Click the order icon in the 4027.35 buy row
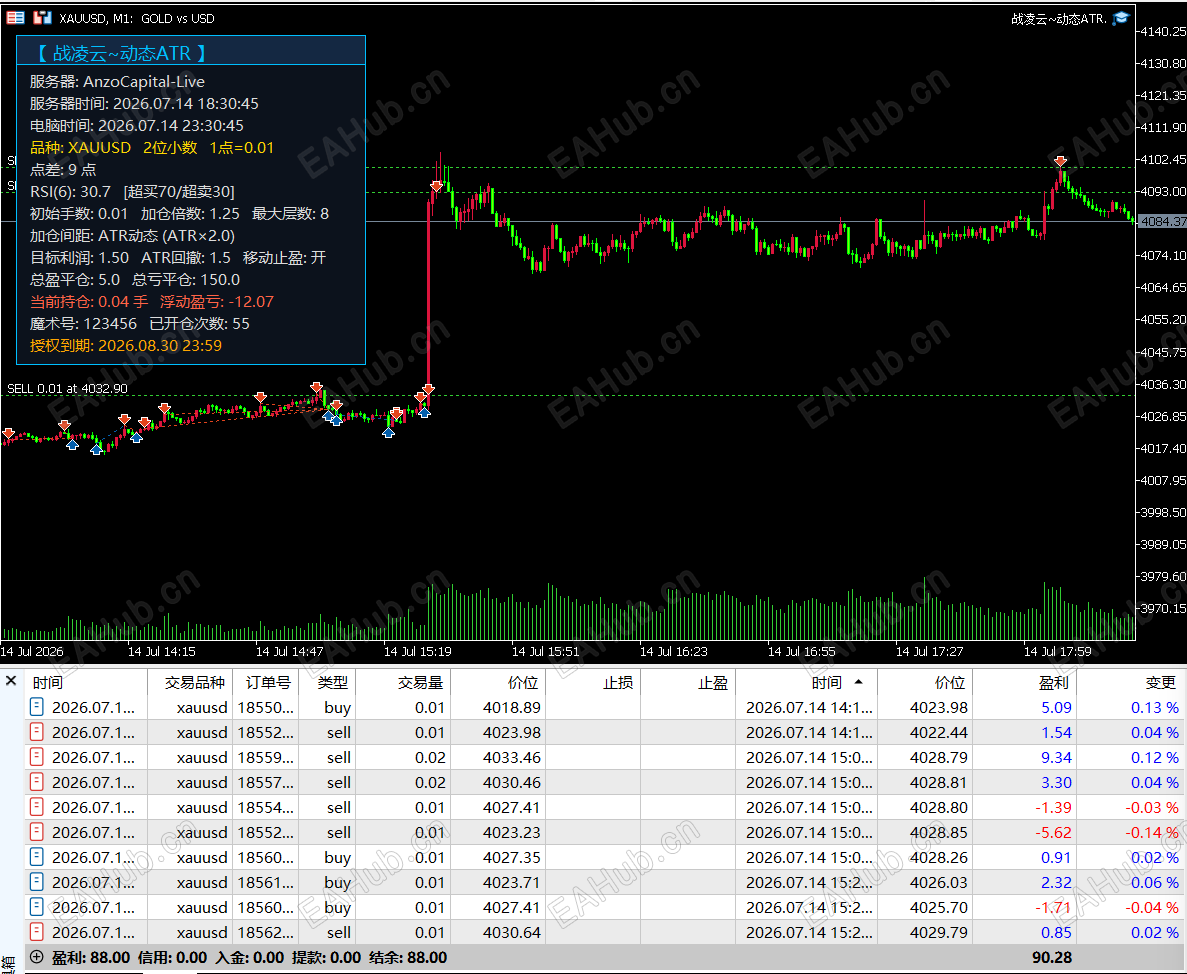 [36, 857]
